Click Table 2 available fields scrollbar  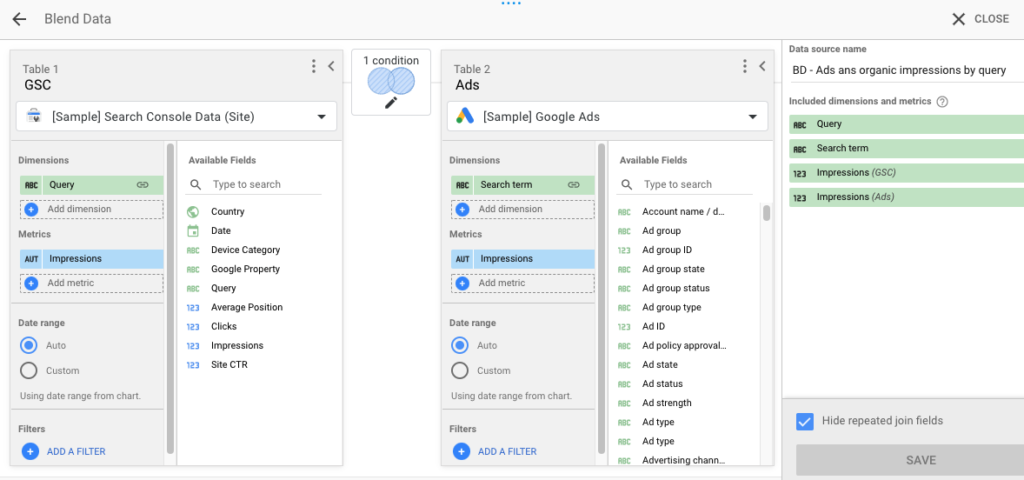coord(767,214)
